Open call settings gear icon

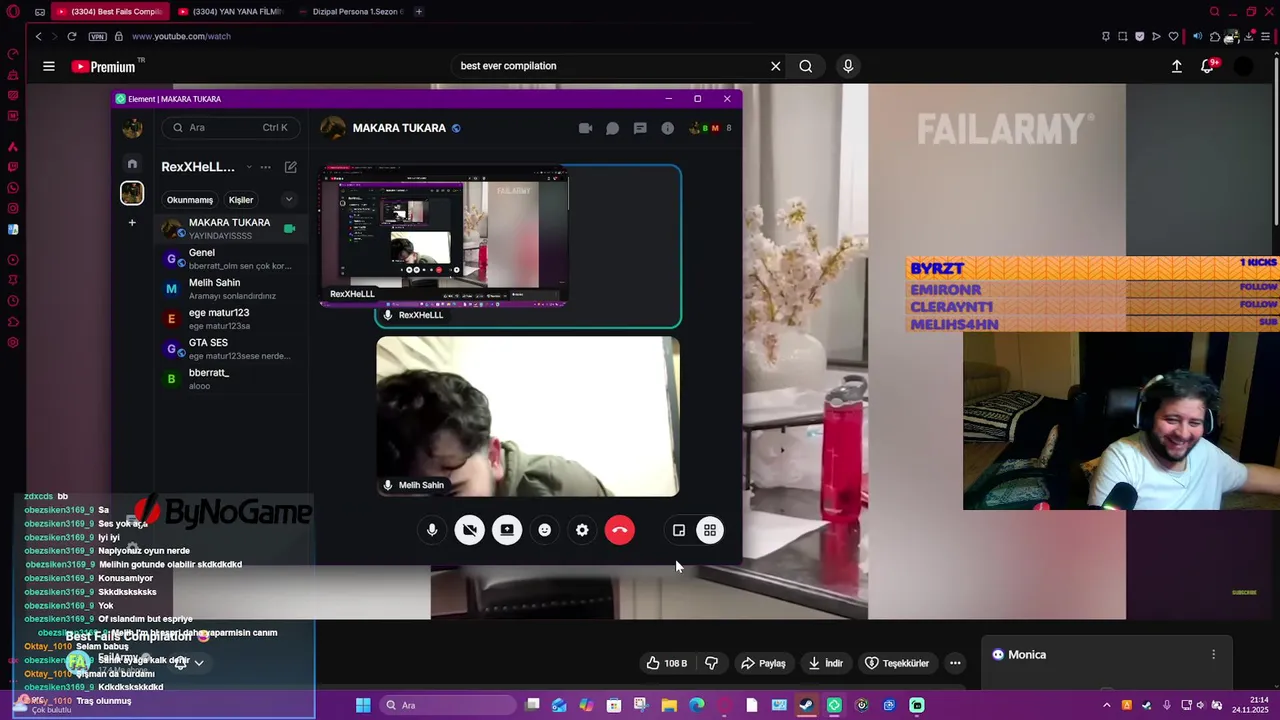tap(582, 530)
